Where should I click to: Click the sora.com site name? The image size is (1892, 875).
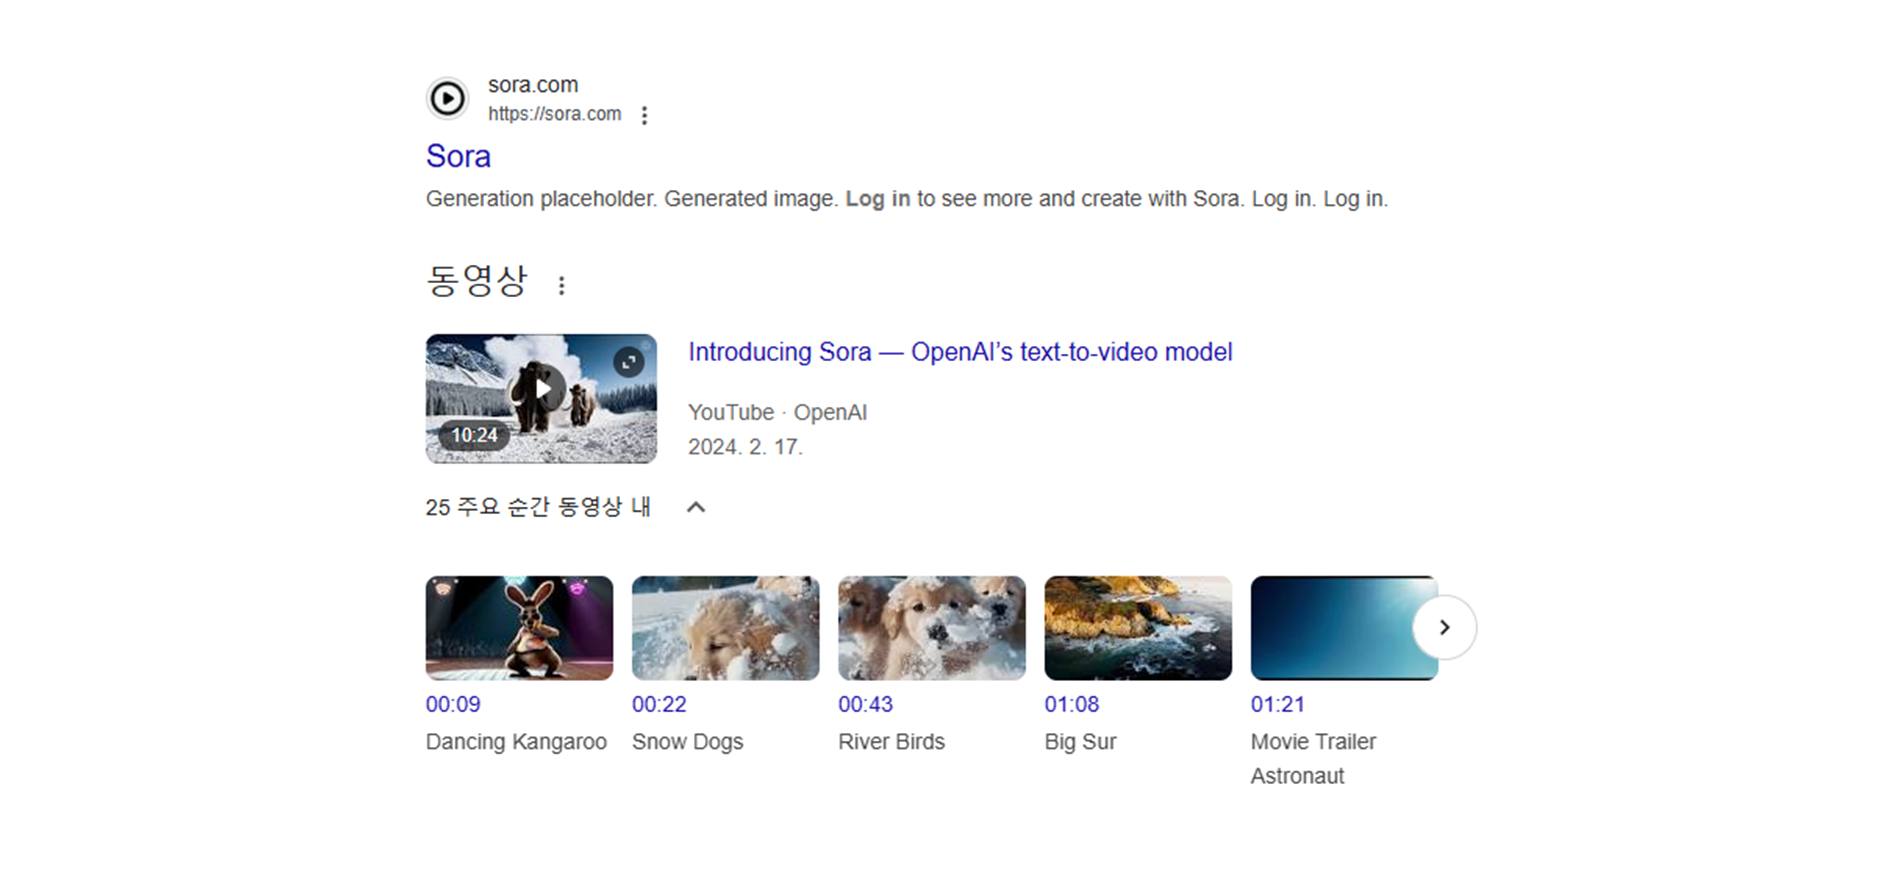533,85
